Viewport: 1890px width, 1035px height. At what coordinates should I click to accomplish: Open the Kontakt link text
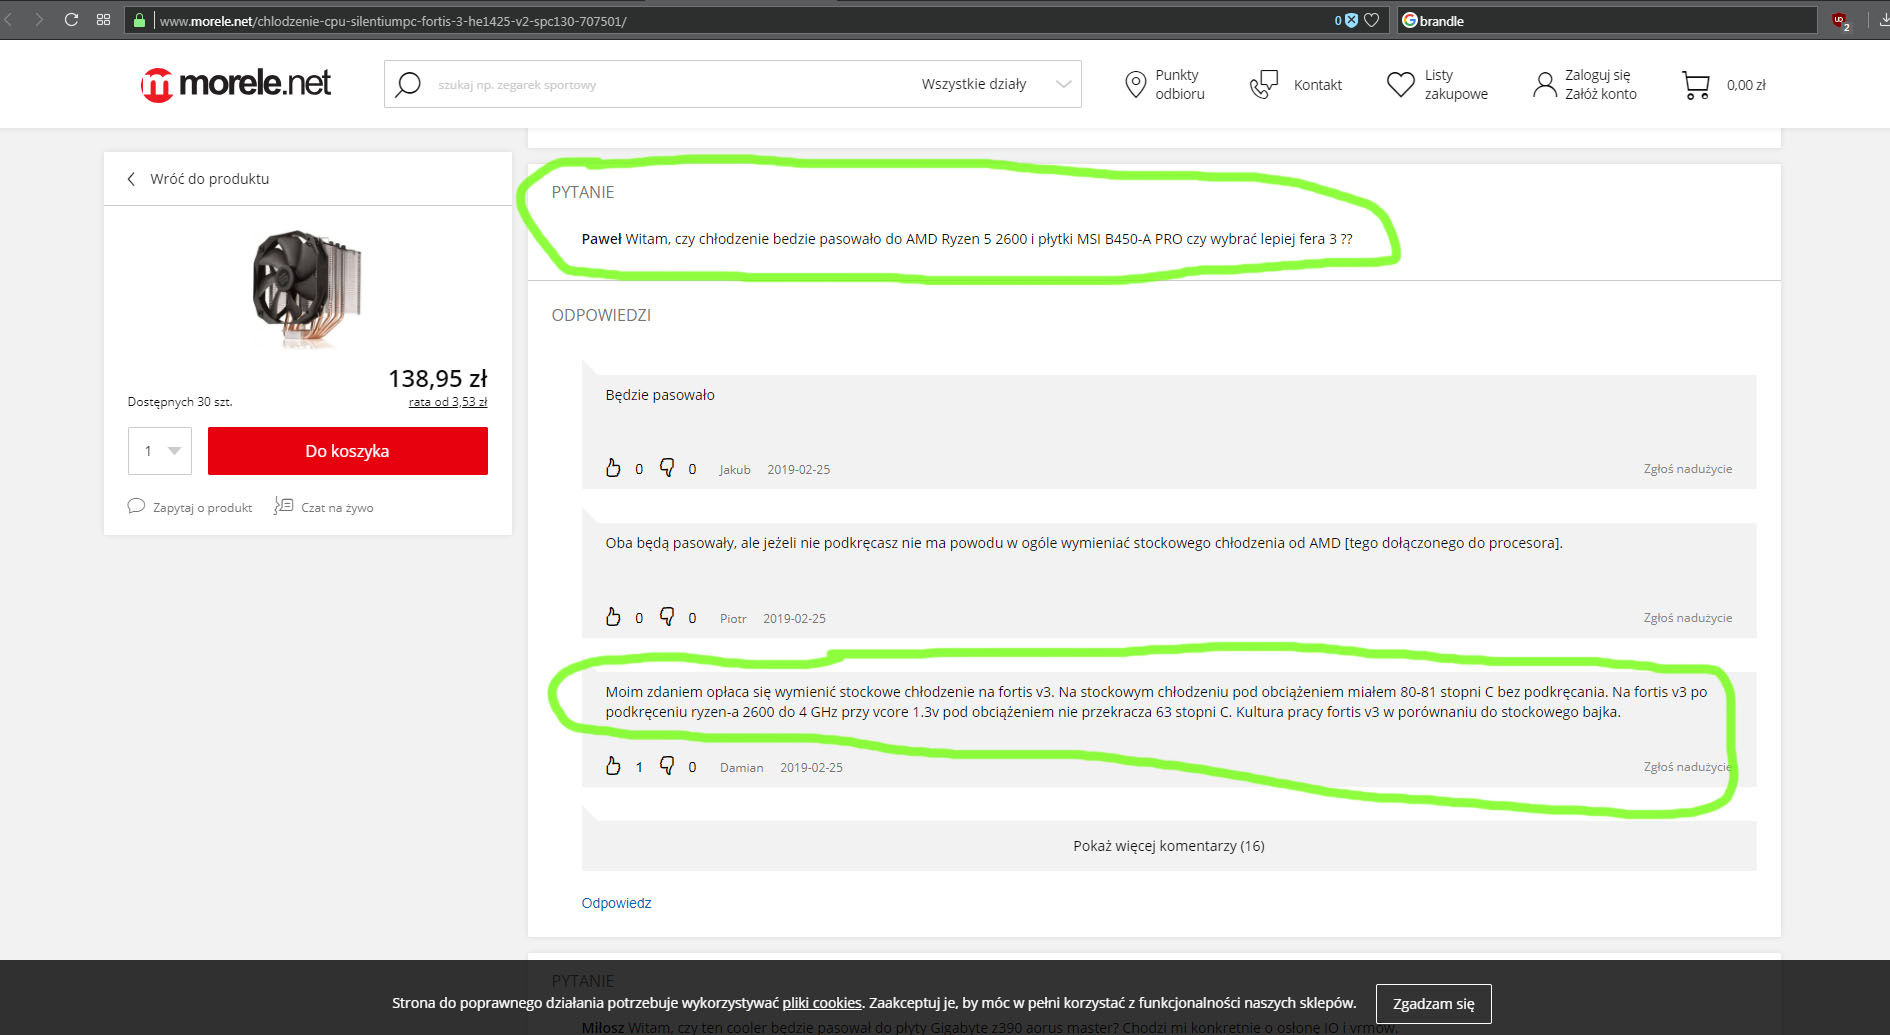click(1318, 85)
